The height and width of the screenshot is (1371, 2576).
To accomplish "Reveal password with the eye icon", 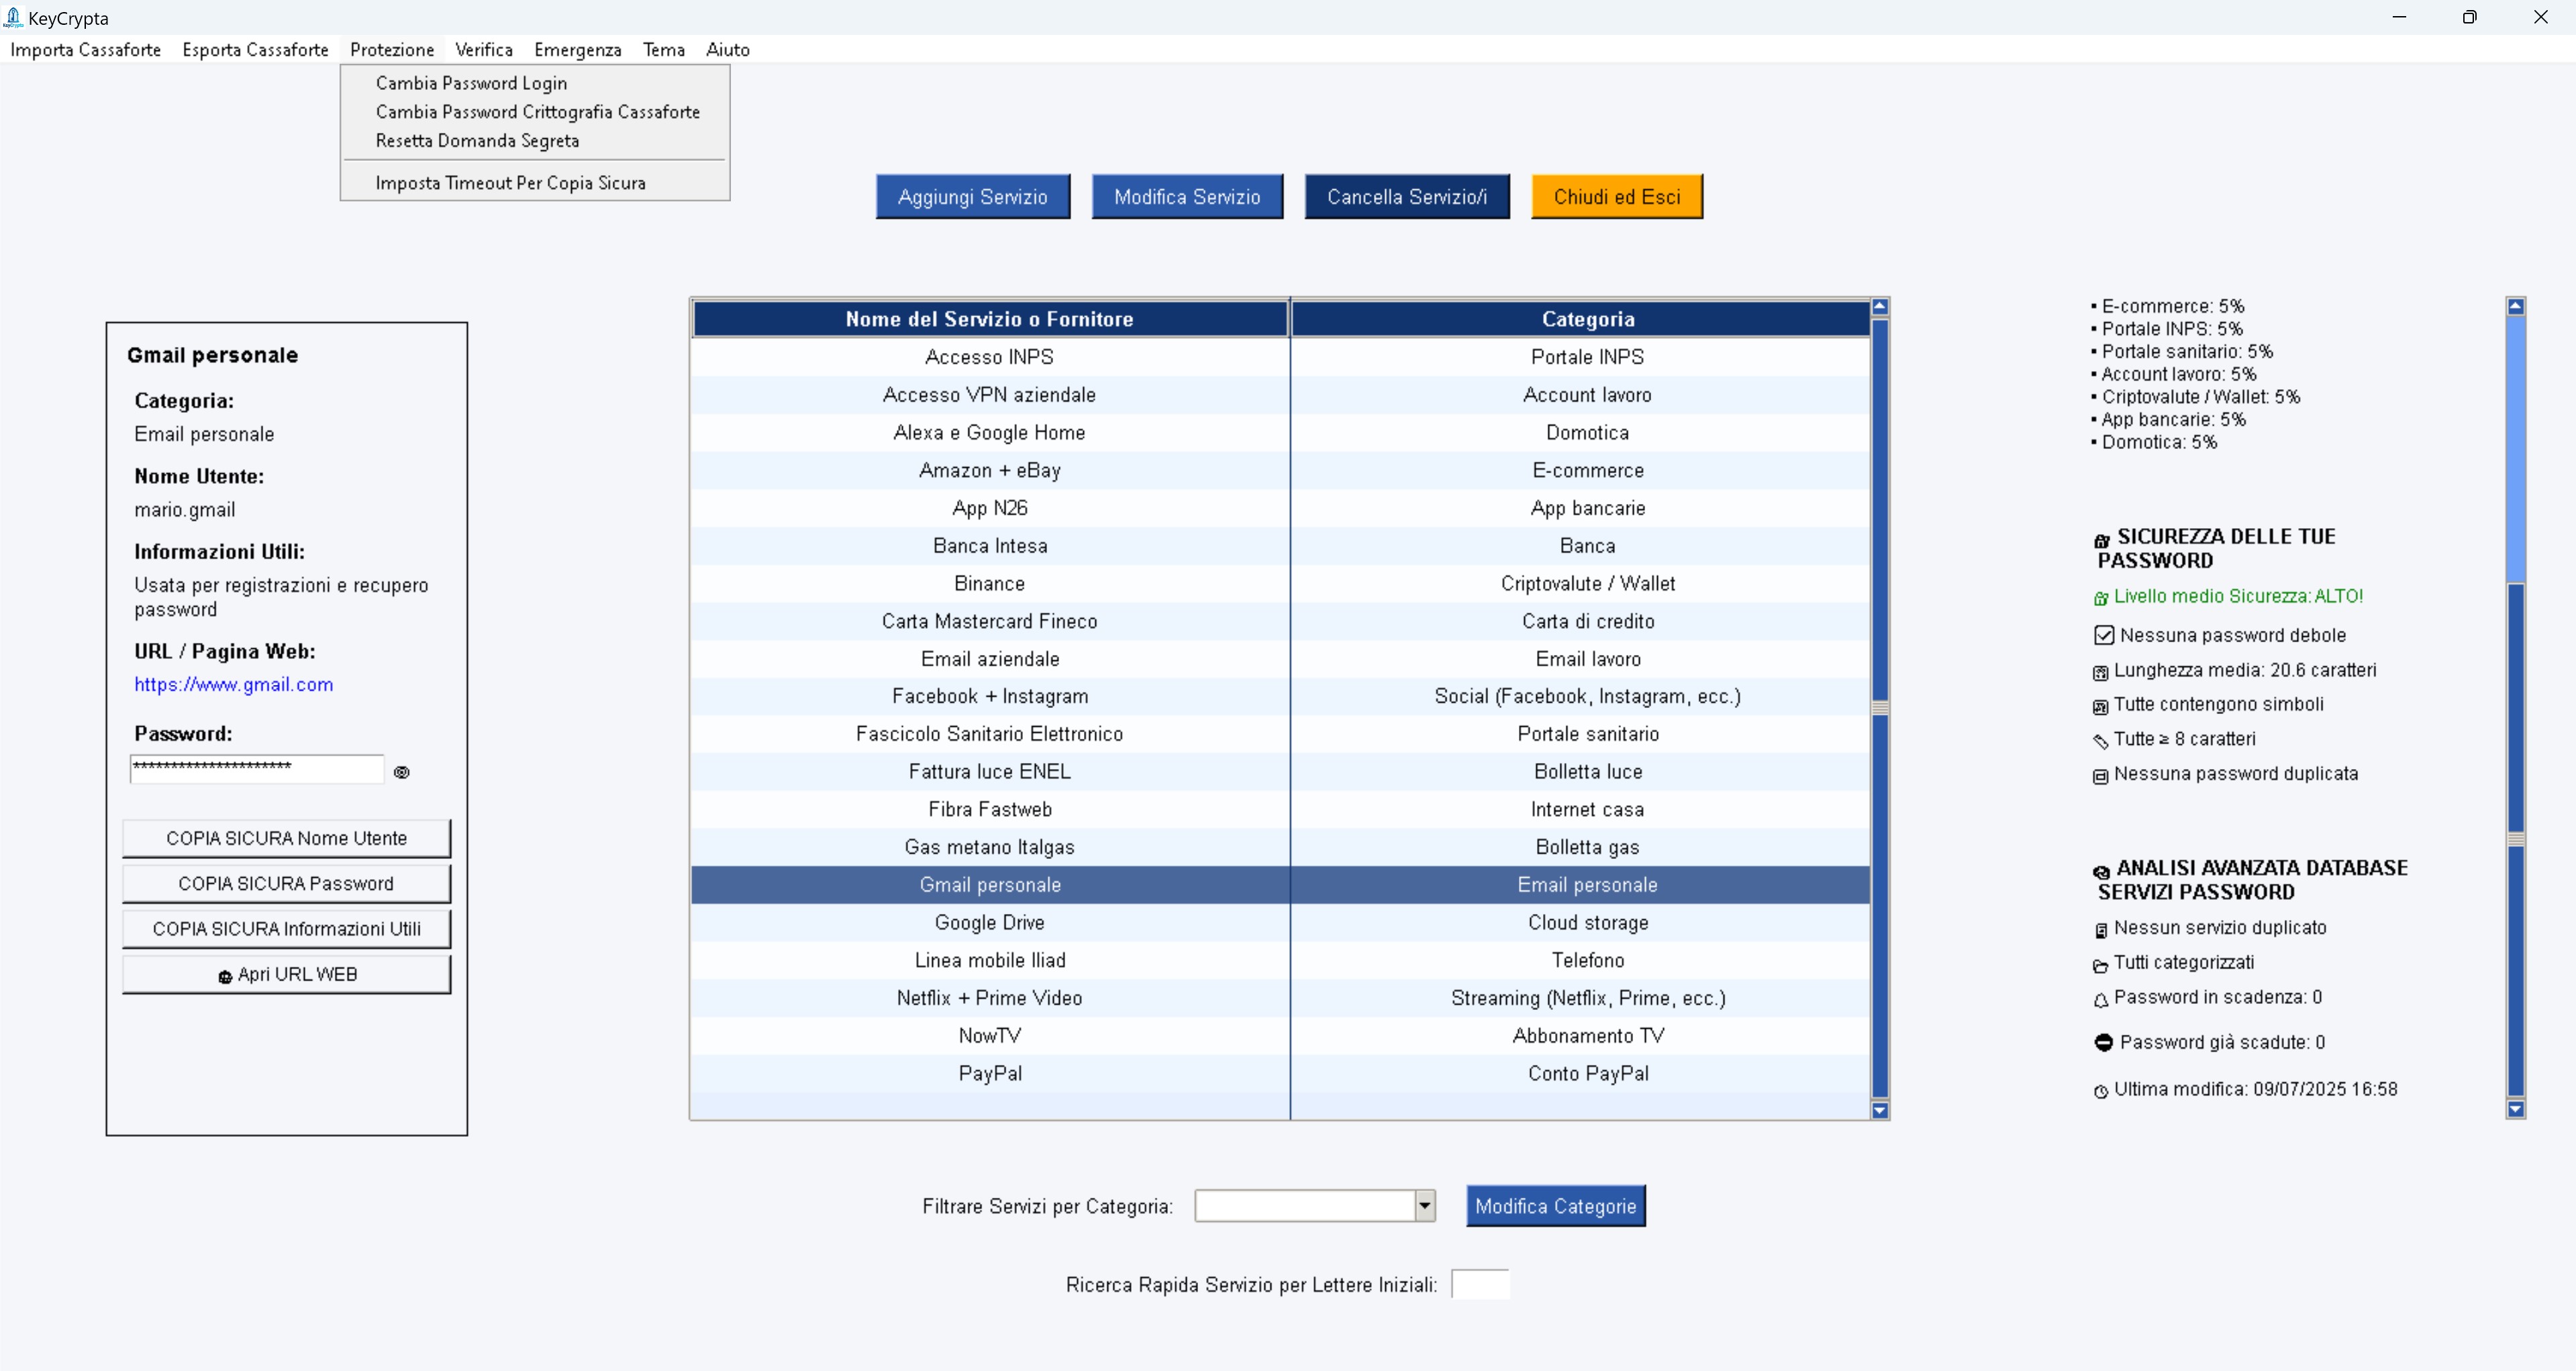I will tap(402, 772).
